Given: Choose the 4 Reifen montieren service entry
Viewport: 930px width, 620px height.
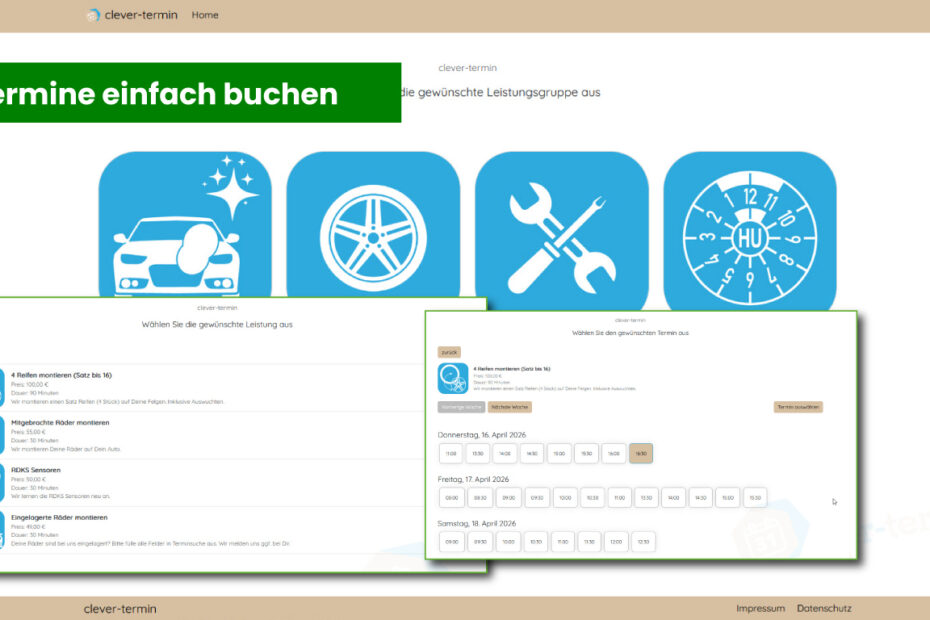Looking at the screenshot, I should point(62,375).
